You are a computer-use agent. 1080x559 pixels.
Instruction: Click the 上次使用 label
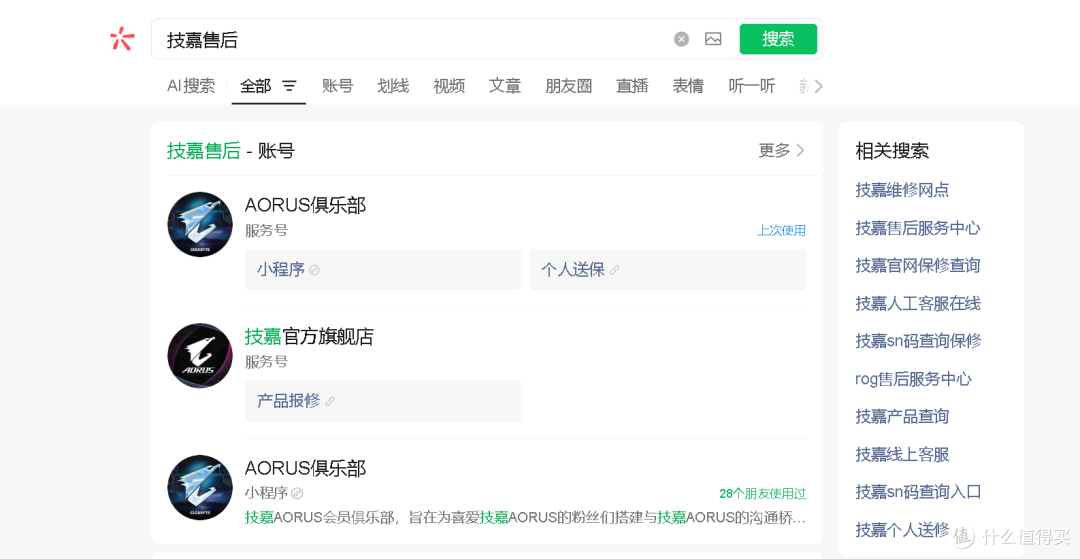pos(781,231)
